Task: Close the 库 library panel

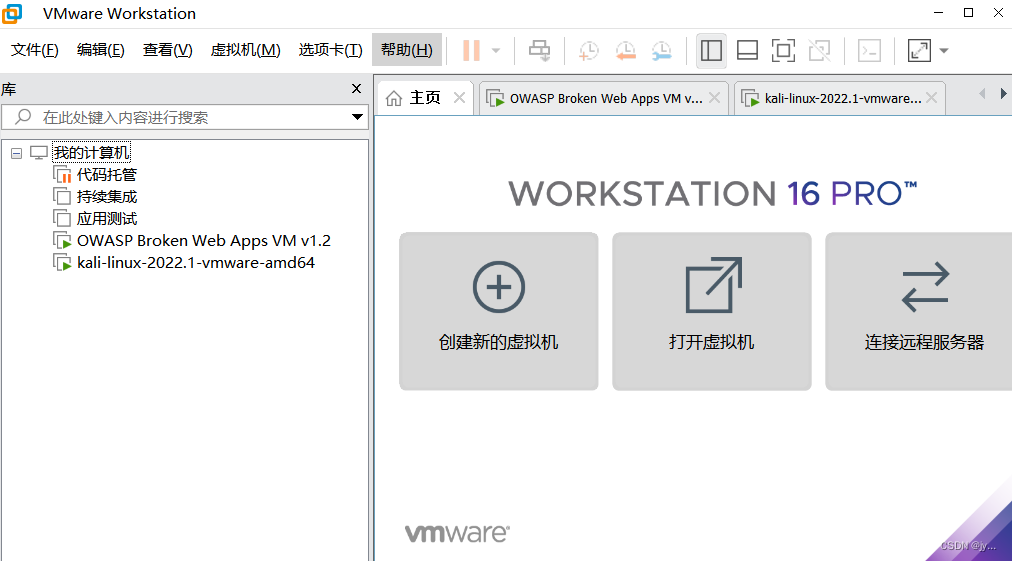Action: tap(356, 88)
